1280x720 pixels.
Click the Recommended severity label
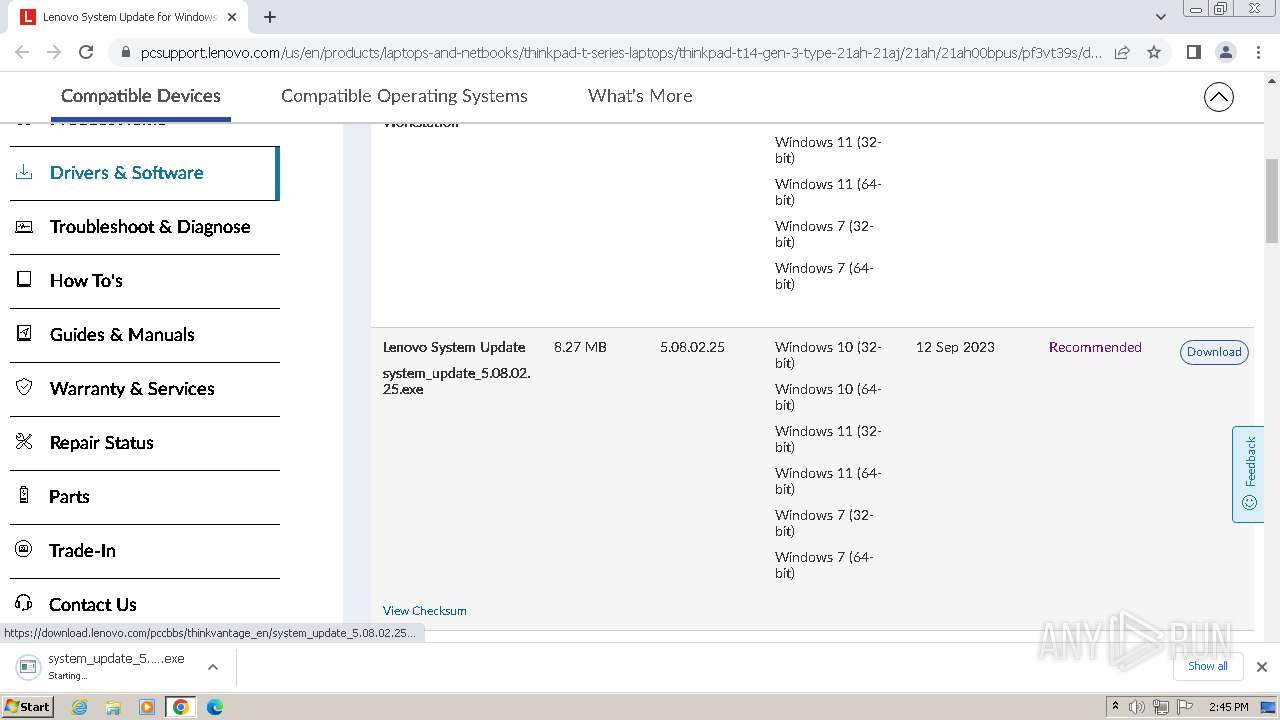[x=1095, y=347]
